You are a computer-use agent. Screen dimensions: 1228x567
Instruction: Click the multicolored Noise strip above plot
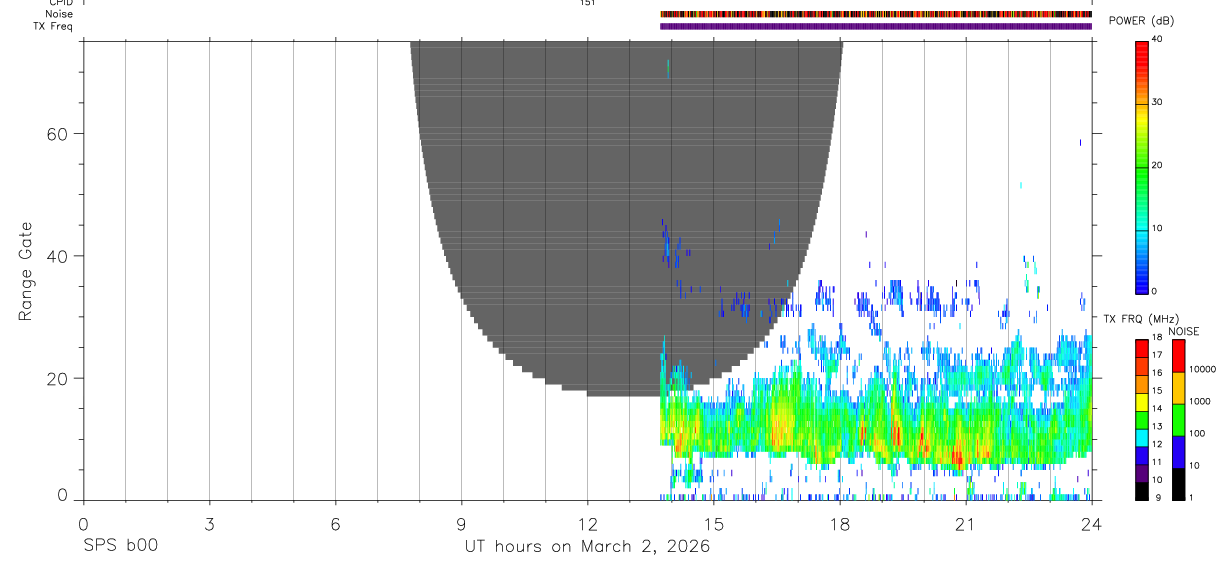(876, 15)
